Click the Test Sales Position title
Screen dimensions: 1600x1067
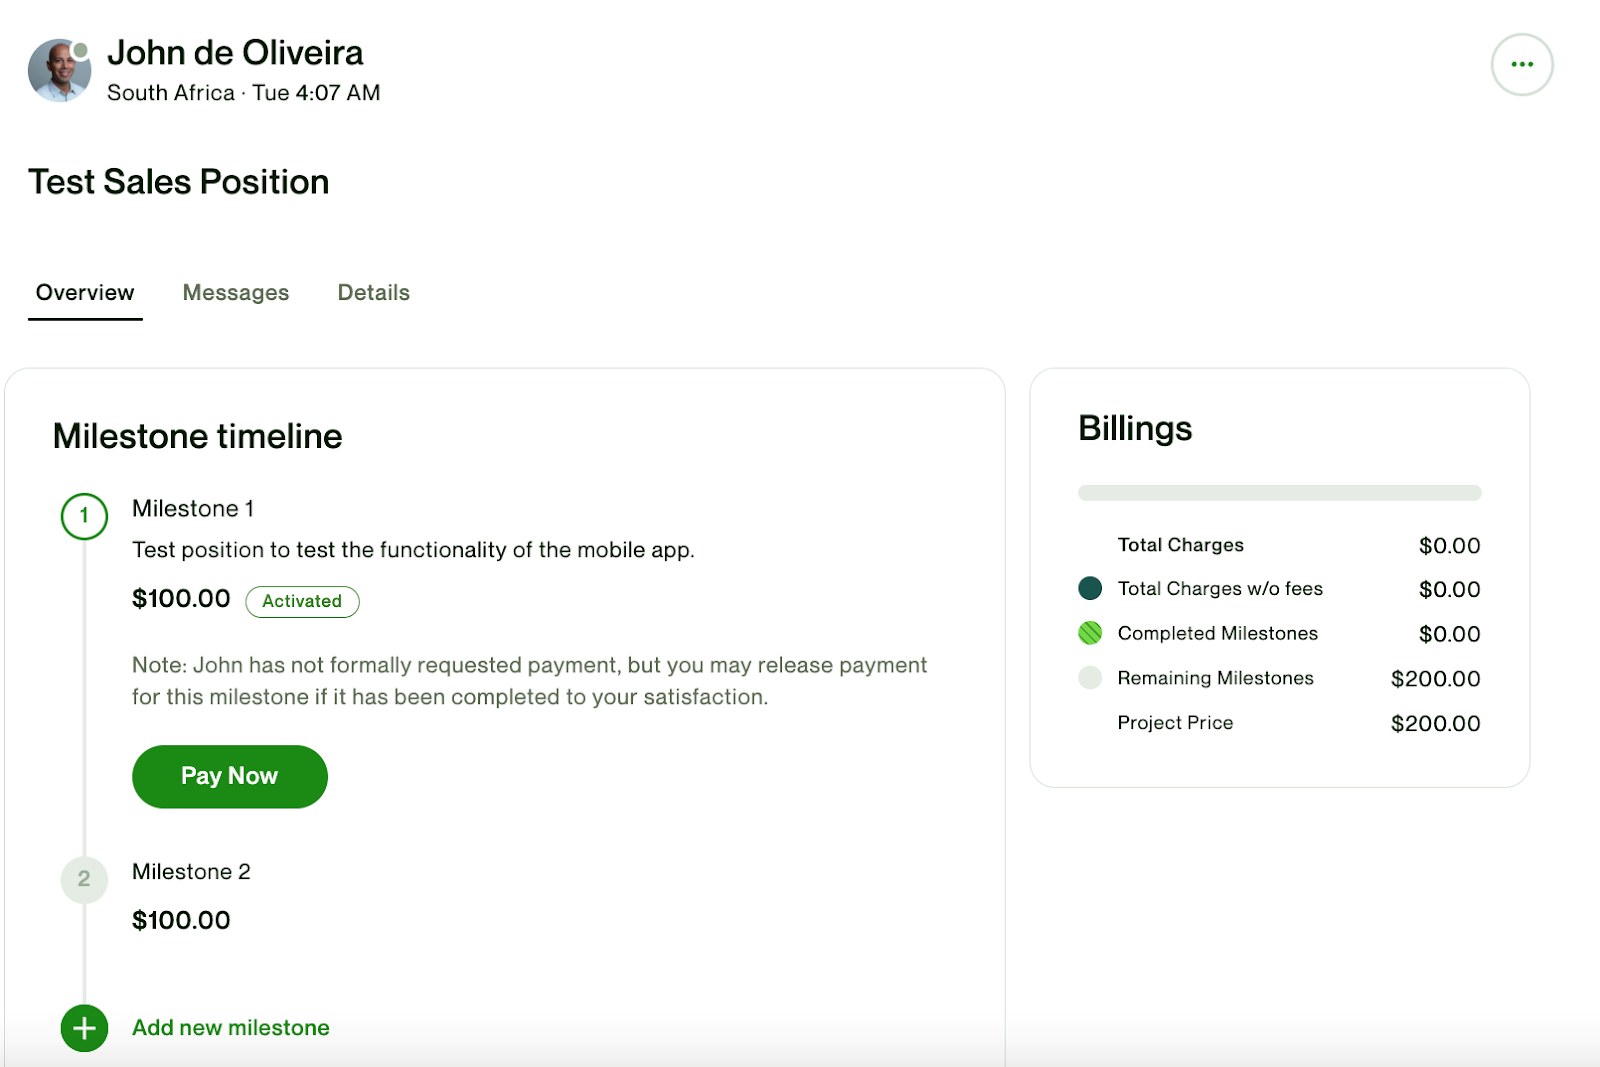click(x=179, y=182)
